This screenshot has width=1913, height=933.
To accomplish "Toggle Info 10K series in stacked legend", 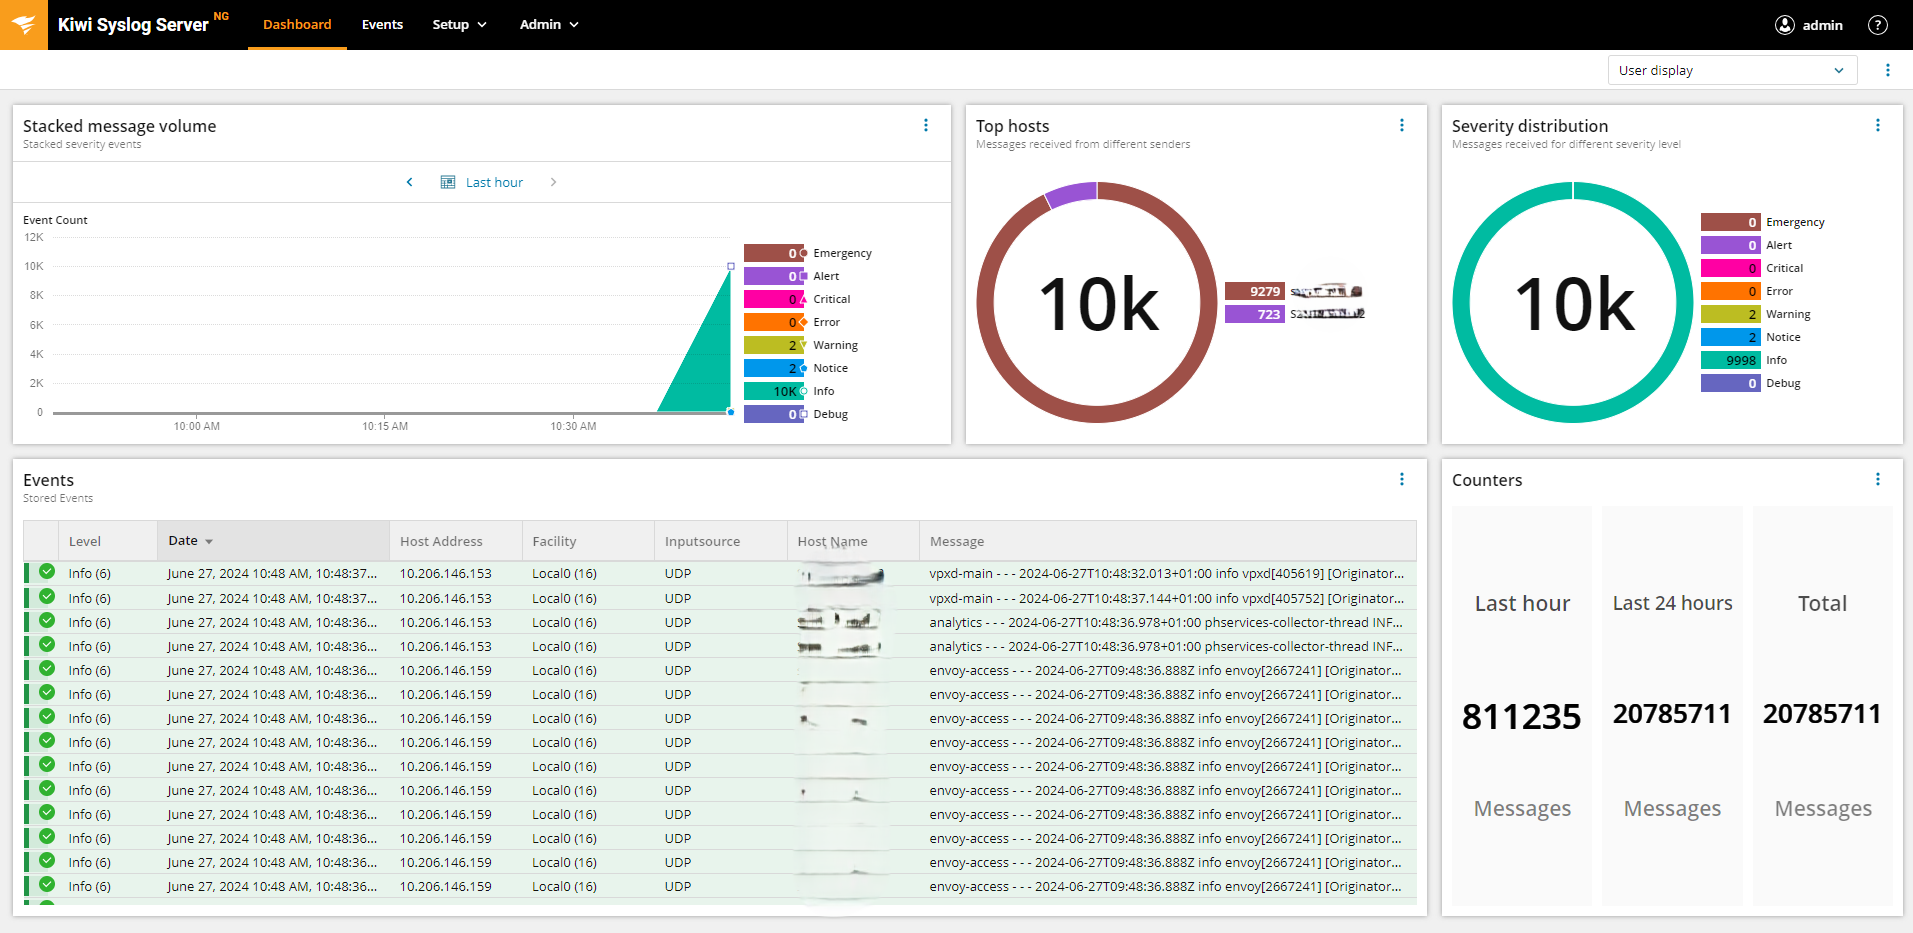I will tap(789, 392).
